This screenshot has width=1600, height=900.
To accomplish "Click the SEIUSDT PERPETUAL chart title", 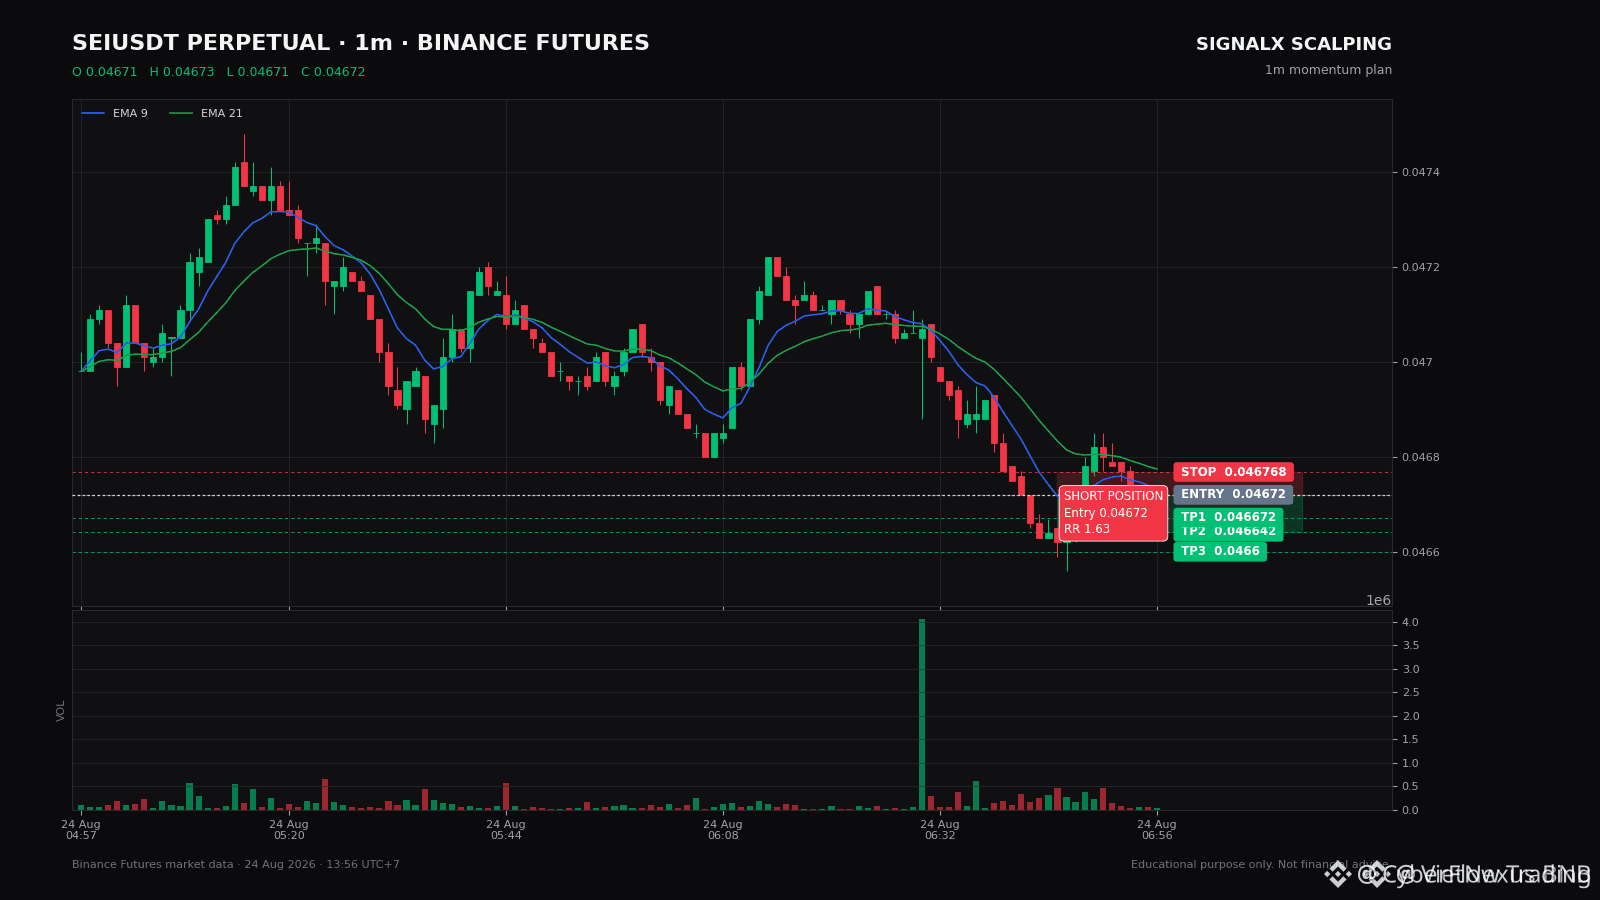I will point(361,44).
